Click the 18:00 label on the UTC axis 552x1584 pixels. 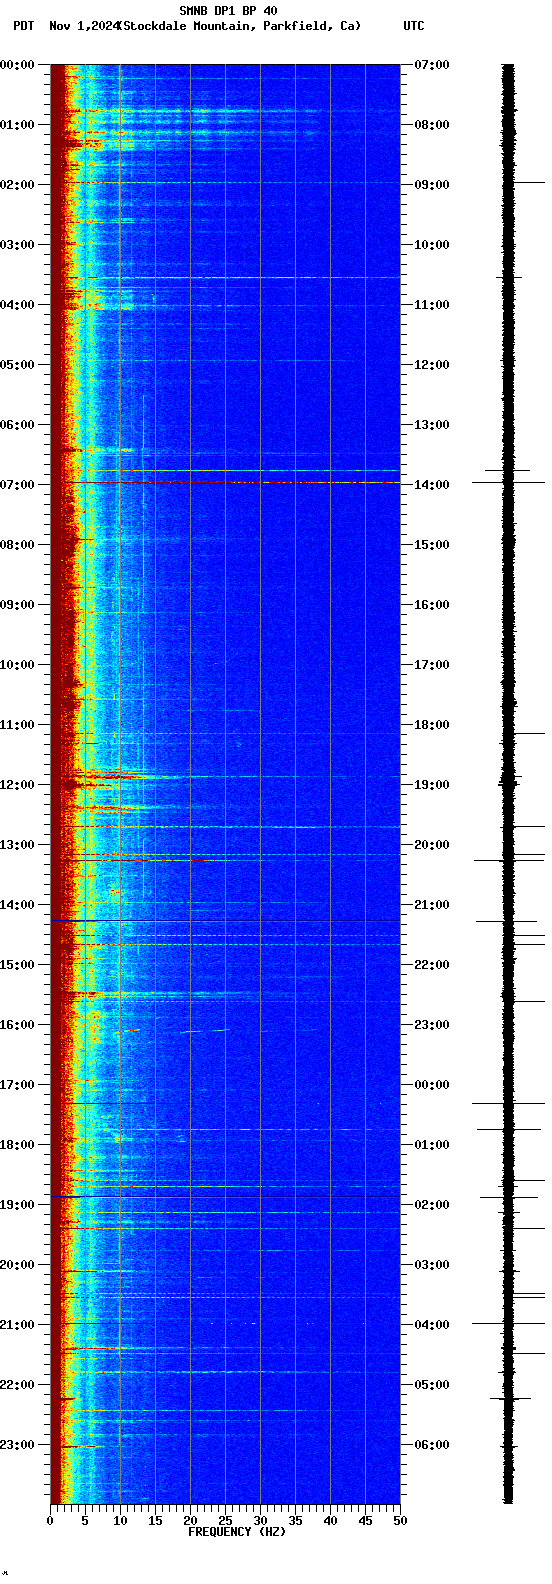point(432,725)
